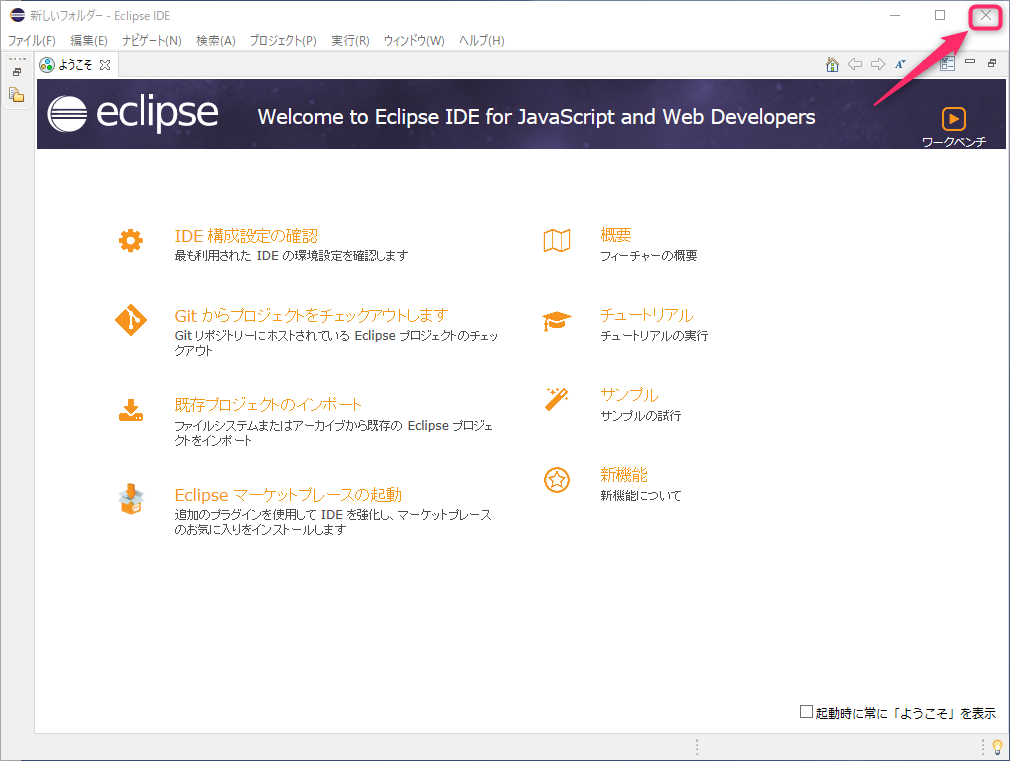
Task: Enable 起動時に常に「ようこそ」を表示 checkbox
Action: pyautogui.click(x=806, y=712)
